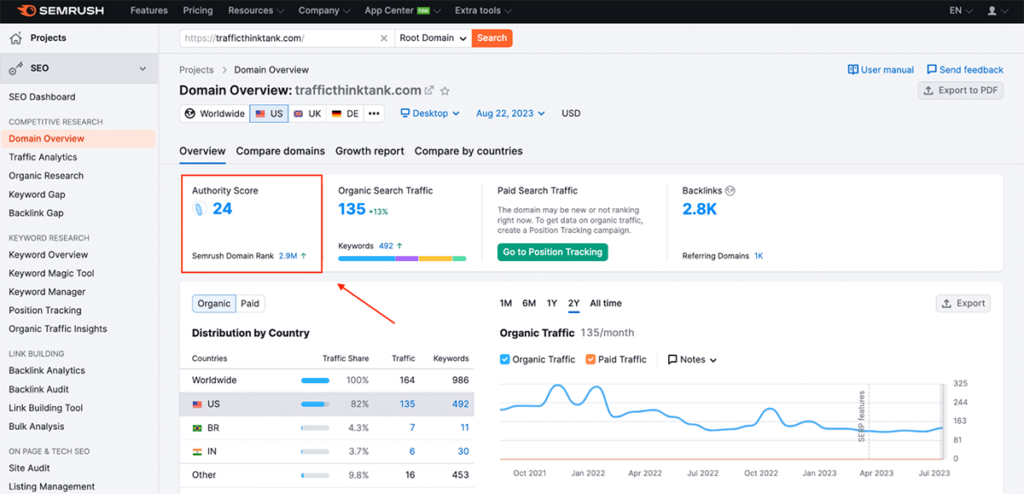
Task: Click the keywords position distribution bar
Action: pyautogui.click(x=402, y=259)
